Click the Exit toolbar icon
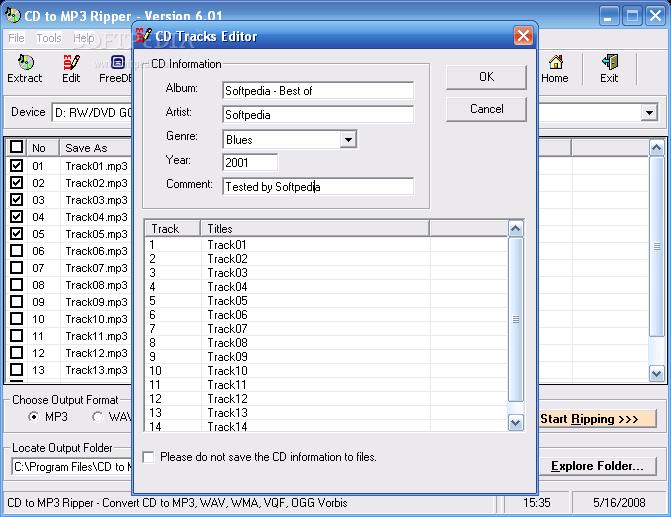Screen dimensions: 671x517 [x=609, y=69]
